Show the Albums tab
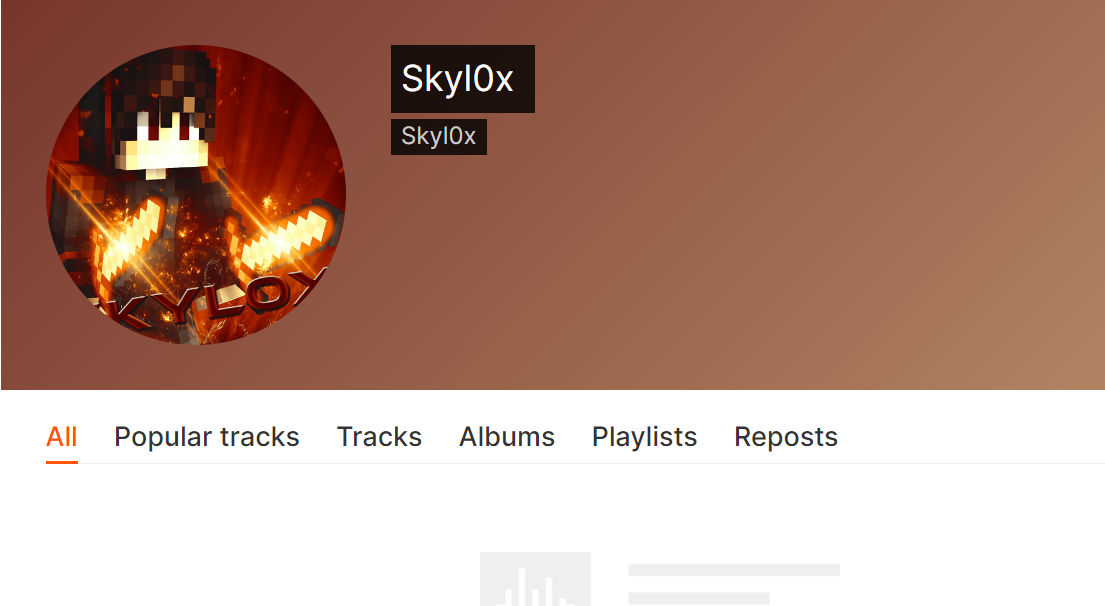This screenshot has height=606, width=1105. (507, 437)
